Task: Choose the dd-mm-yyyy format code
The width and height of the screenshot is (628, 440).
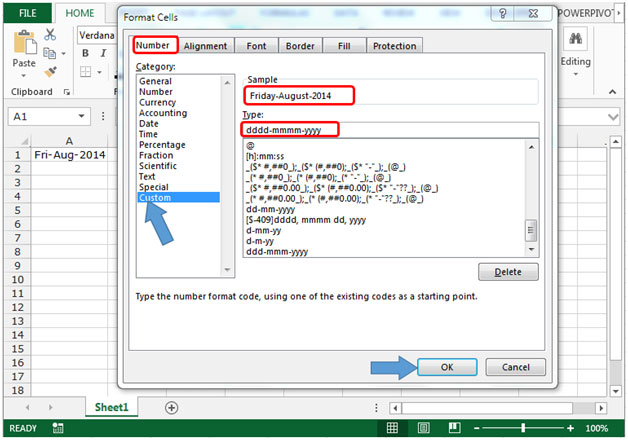Action: pyautogui.click(x=270, y=209)
